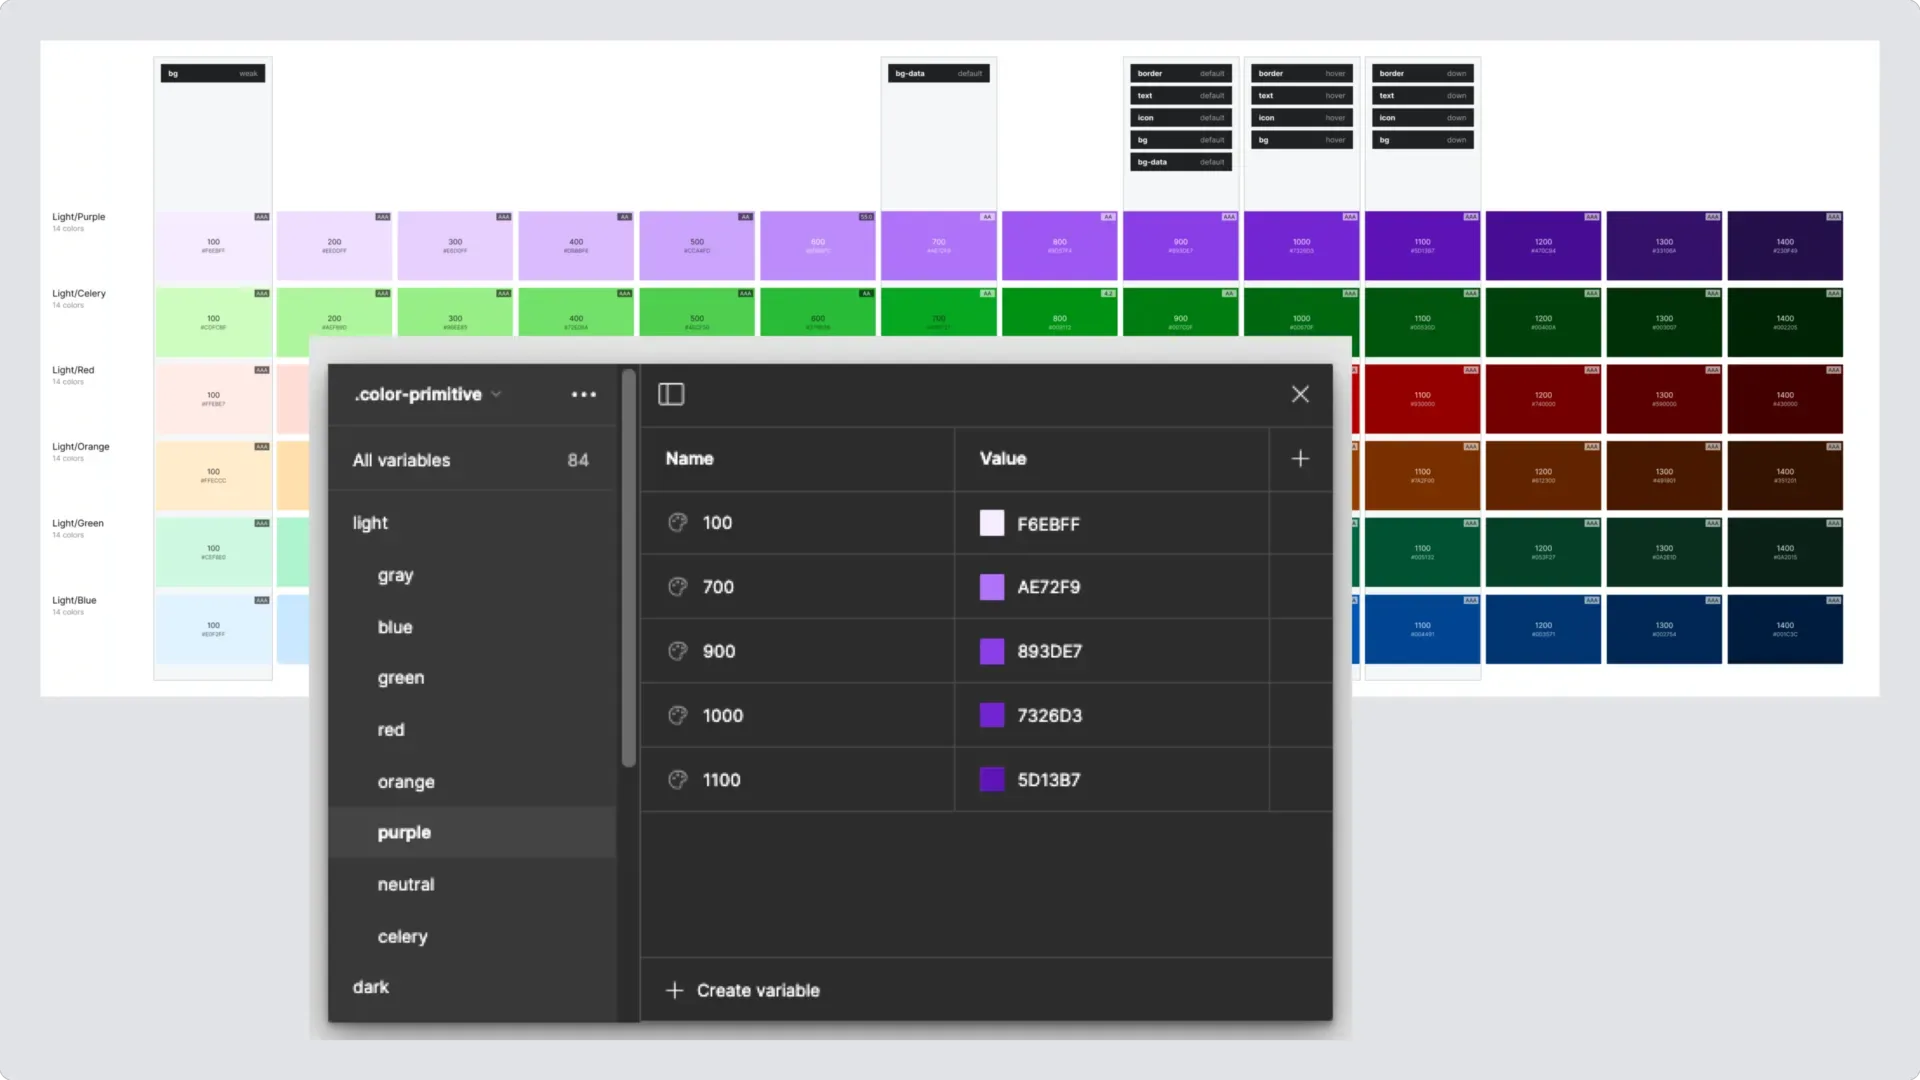Open the F6EBFF color swatch
The width and height of the screenshot is (1920, 1080).
[992, 523]
